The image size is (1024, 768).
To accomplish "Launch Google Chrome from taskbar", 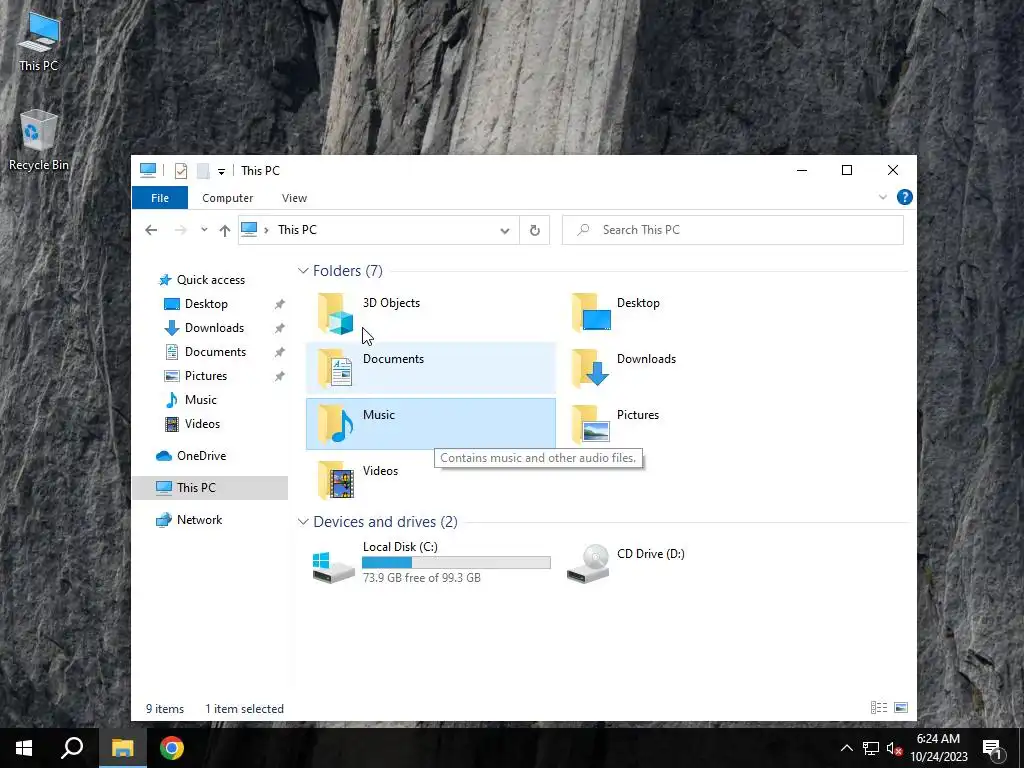I will pyautogui.click(x=172, y=748).
